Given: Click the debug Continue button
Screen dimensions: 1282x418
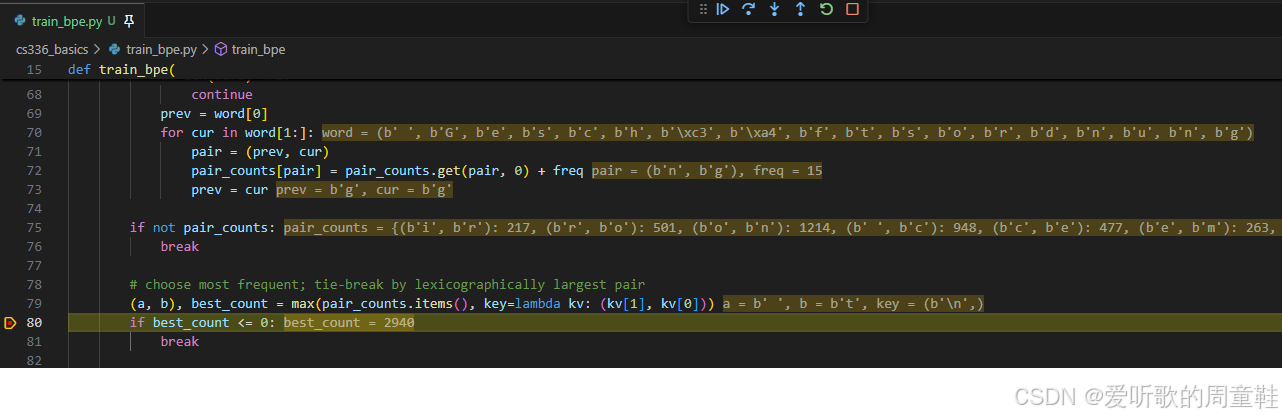Looking at the screenshot, I should [x=723, y=9].
